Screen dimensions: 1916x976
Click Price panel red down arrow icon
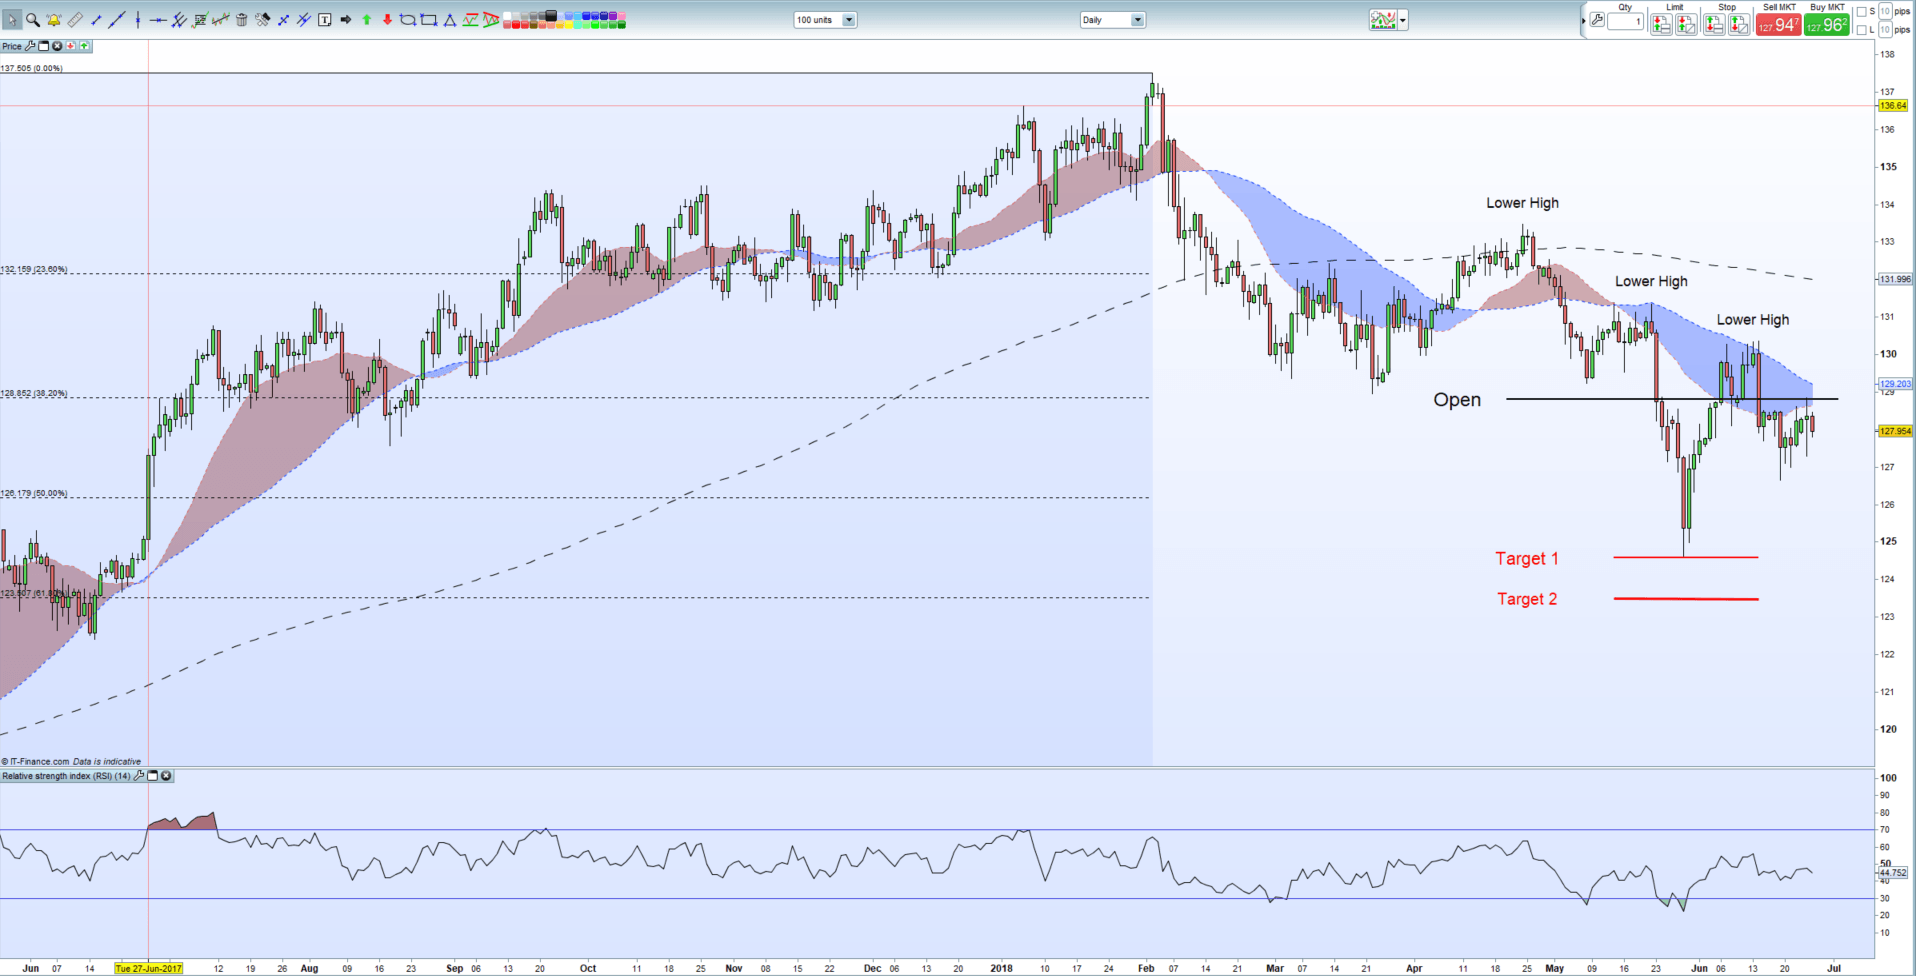70,46
